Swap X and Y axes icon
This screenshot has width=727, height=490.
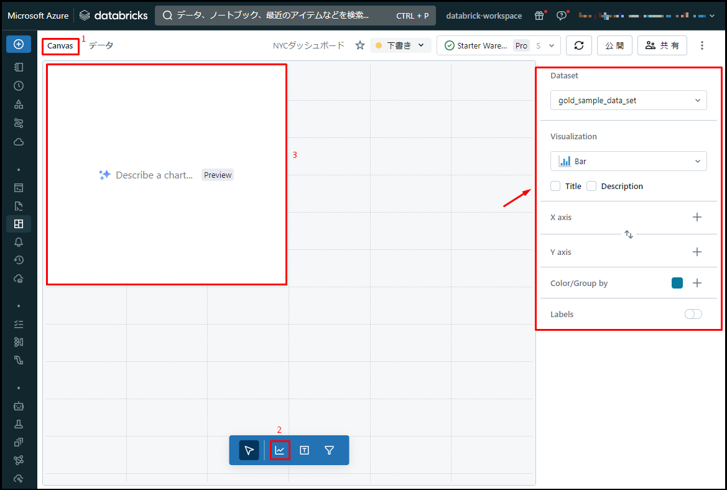pos(628,235)
